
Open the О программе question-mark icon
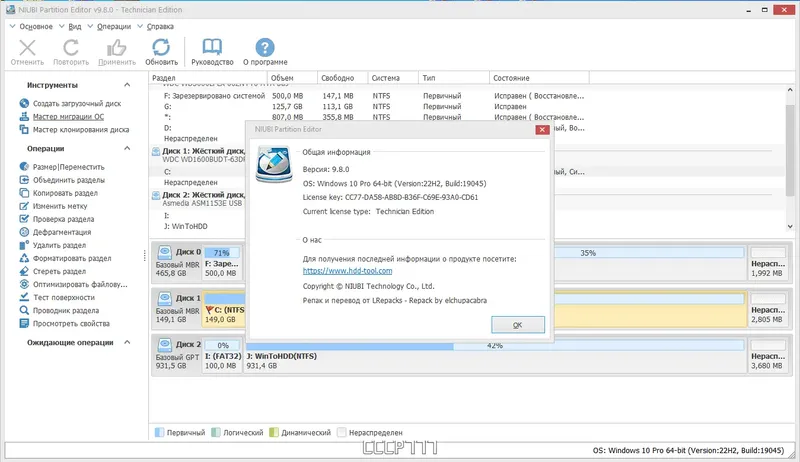click(265, 47)
